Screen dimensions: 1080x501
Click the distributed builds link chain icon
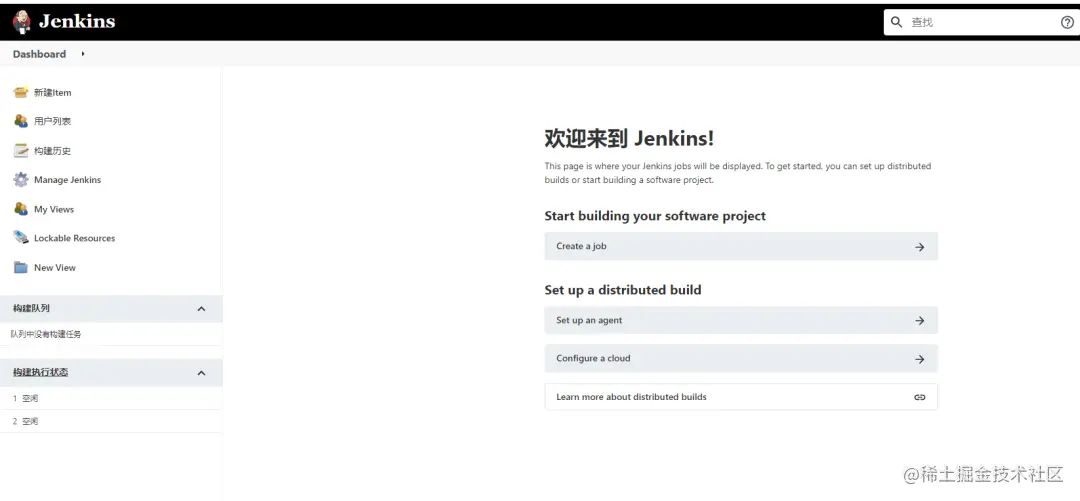point(920,397)
